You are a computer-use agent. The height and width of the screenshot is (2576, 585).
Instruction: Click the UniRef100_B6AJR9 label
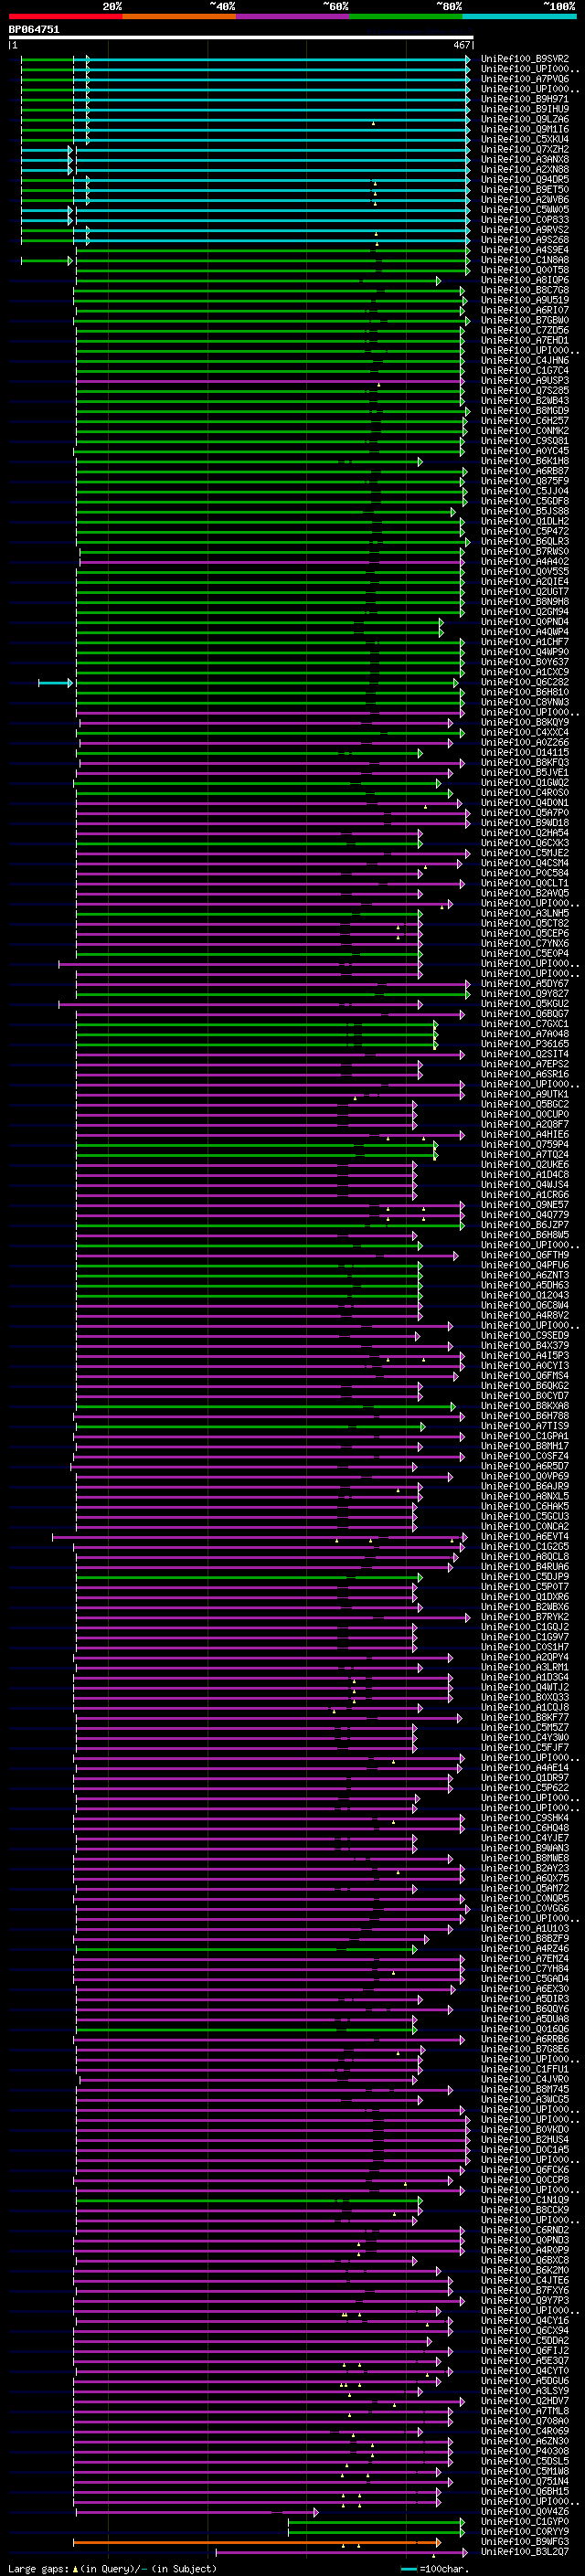(525, 1486)
